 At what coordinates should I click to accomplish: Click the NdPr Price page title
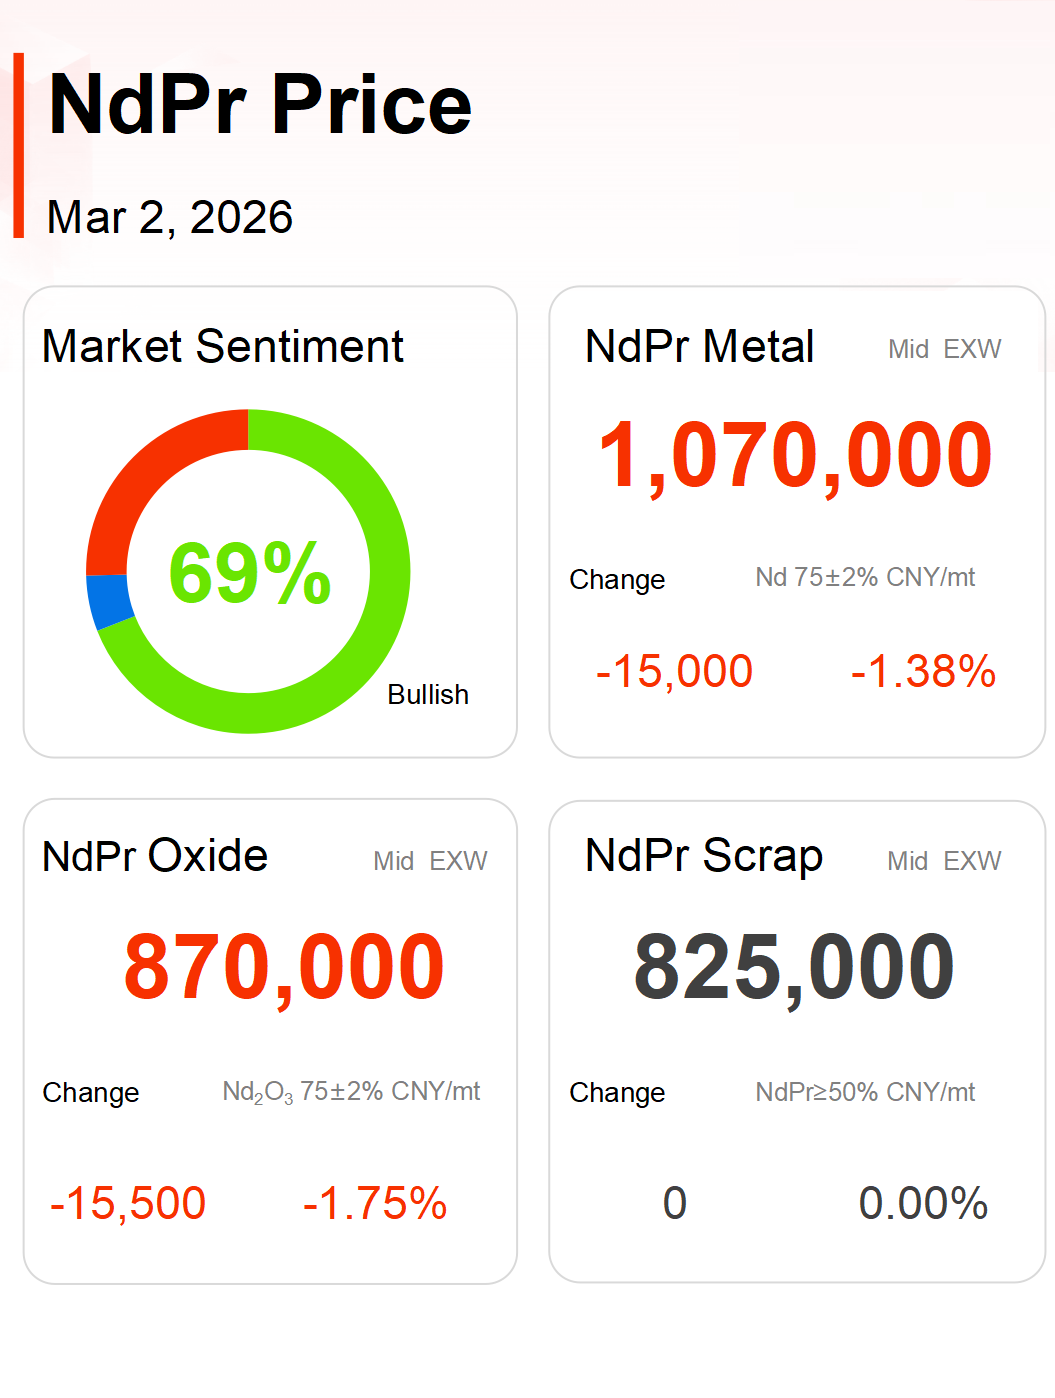click(260, 105)
